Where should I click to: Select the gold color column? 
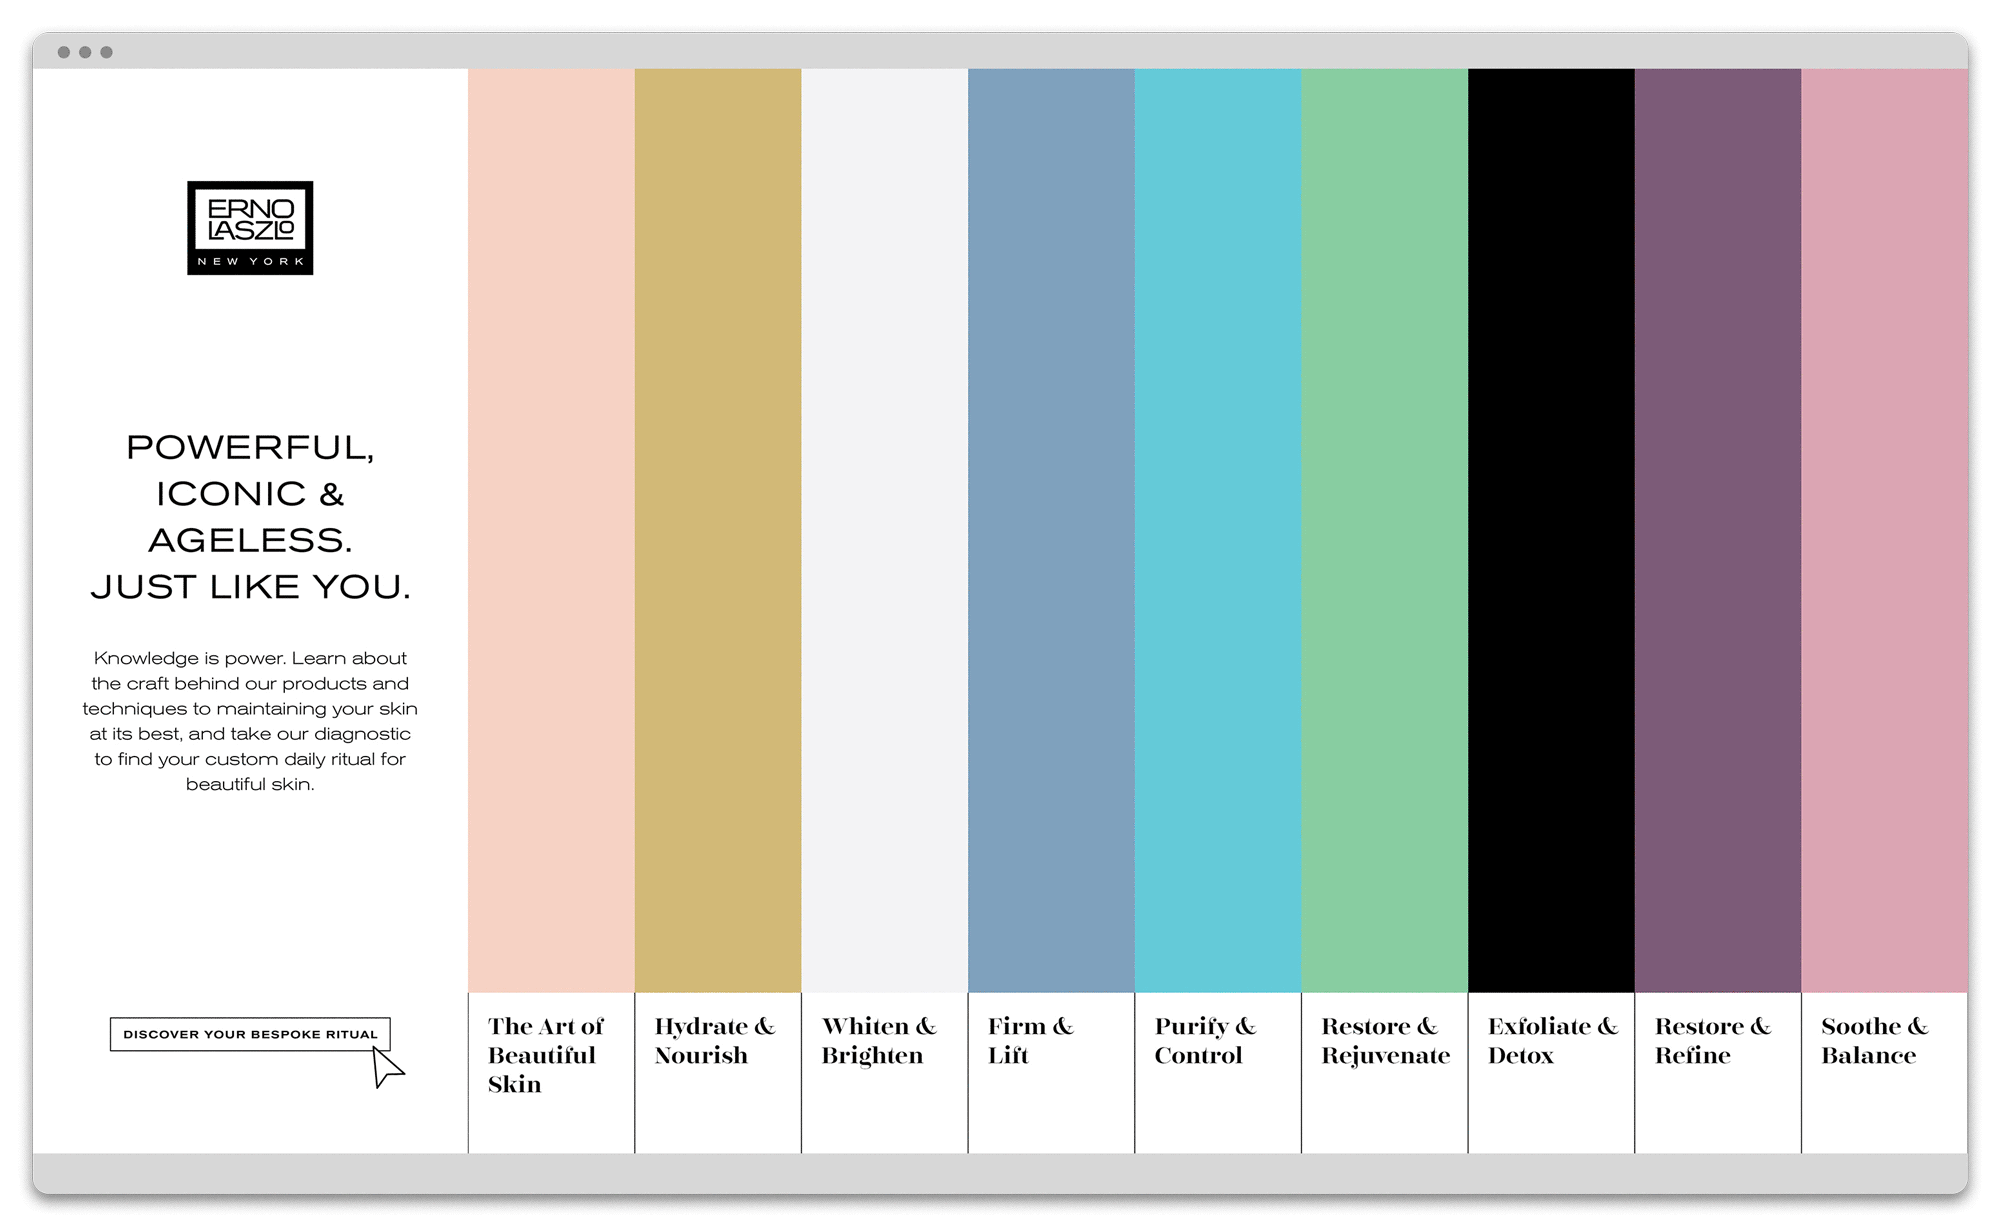[718, 530]
